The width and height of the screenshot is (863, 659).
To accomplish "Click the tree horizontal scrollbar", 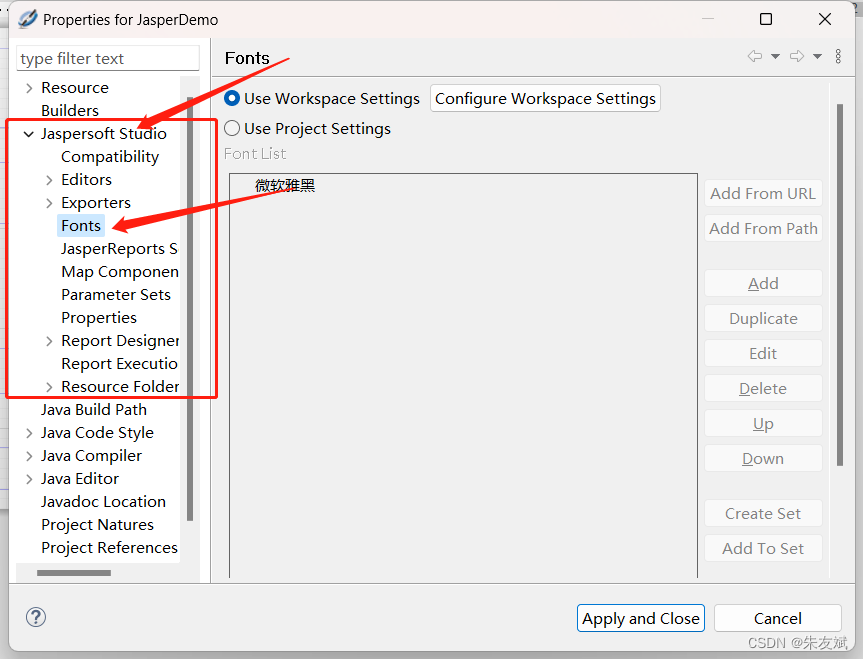I will coord(74,573).
